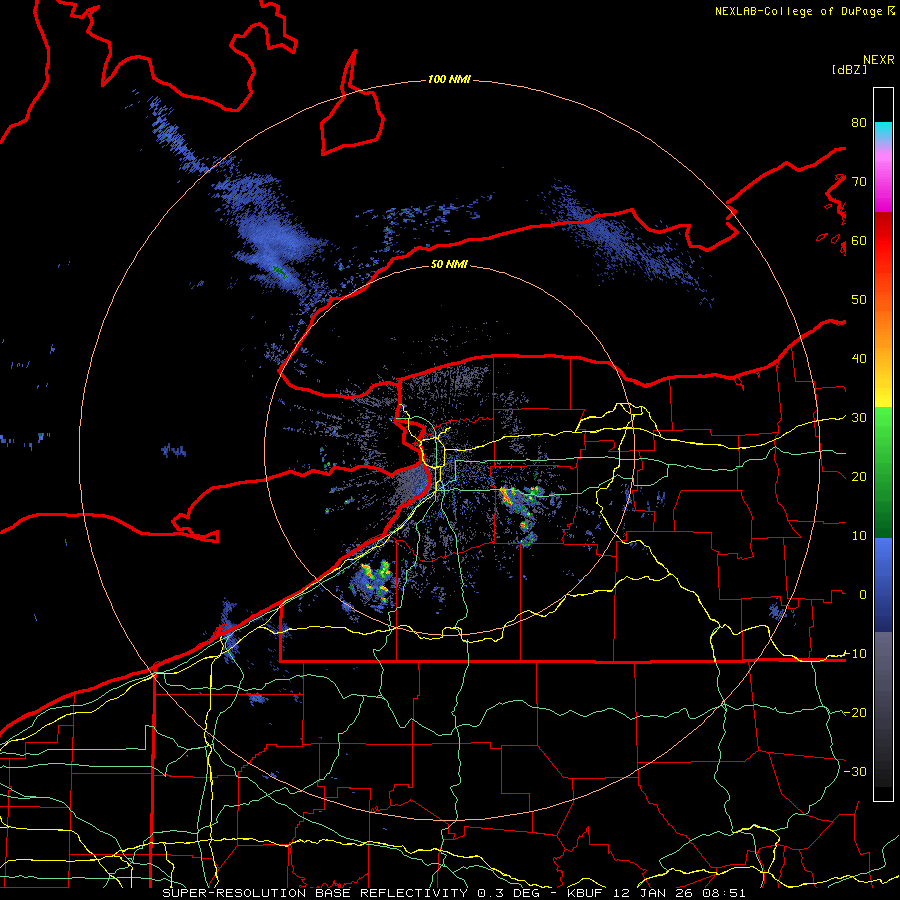Screen dimensions: 900x900
Task: Click the 40 dBZ value on the scale
Action: coord(859,359)
